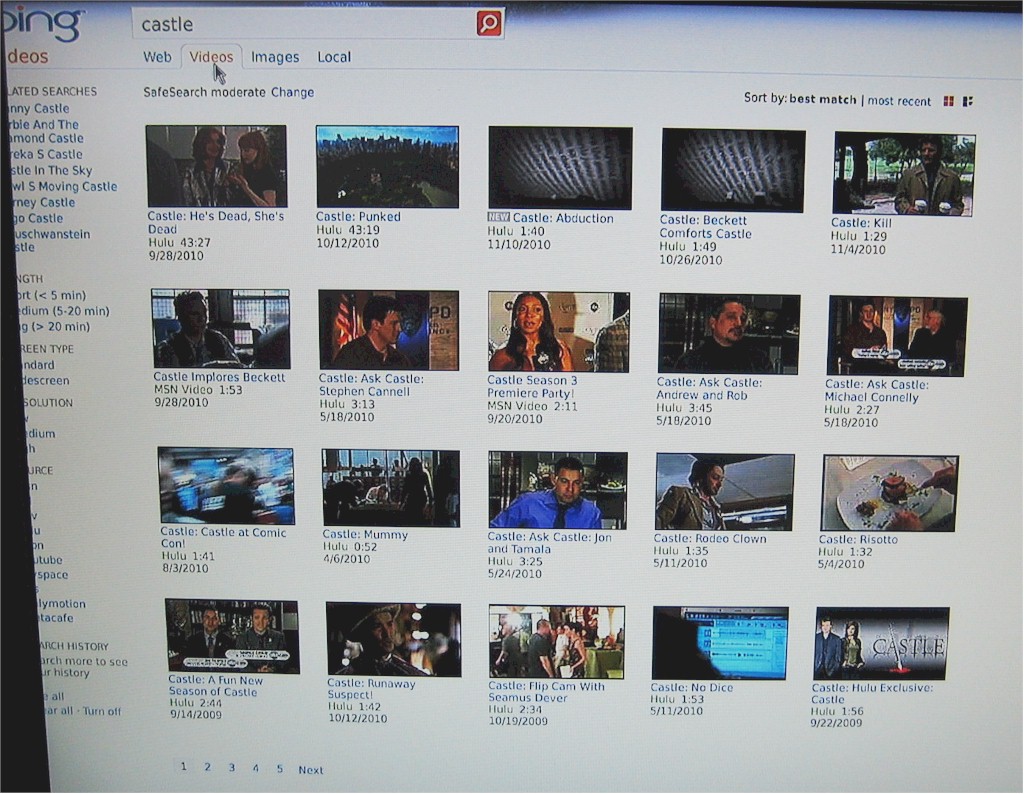The image size is (1024, 794).
Task: Play the 'Castle: Risotto' video thumbnail
Action: [x=890, y=494]
